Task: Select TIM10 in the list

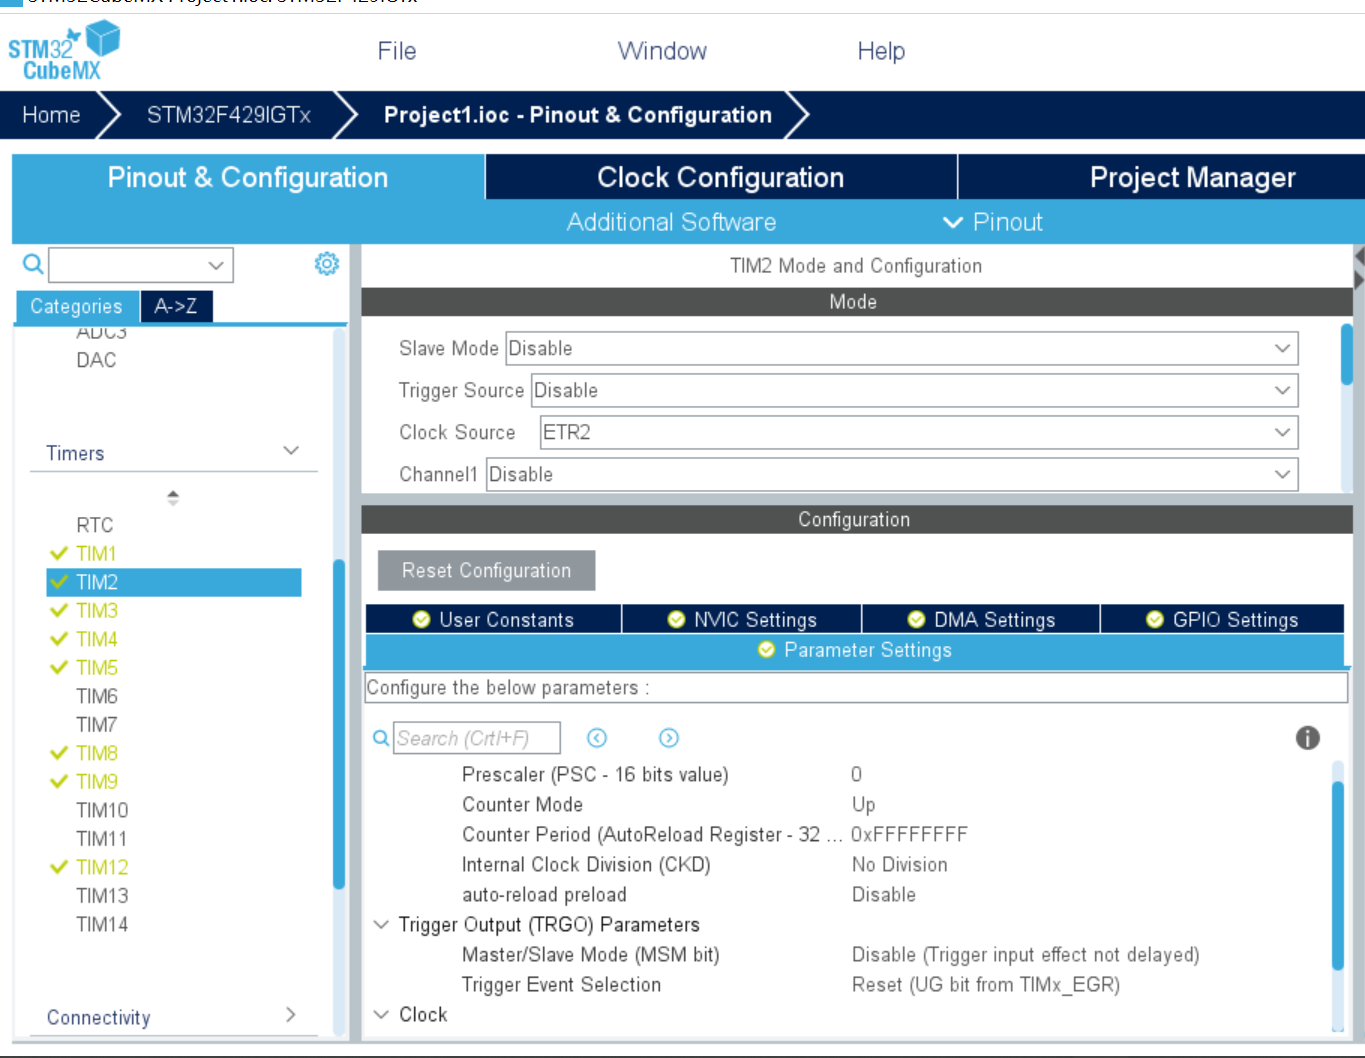Action: point(102,810)
